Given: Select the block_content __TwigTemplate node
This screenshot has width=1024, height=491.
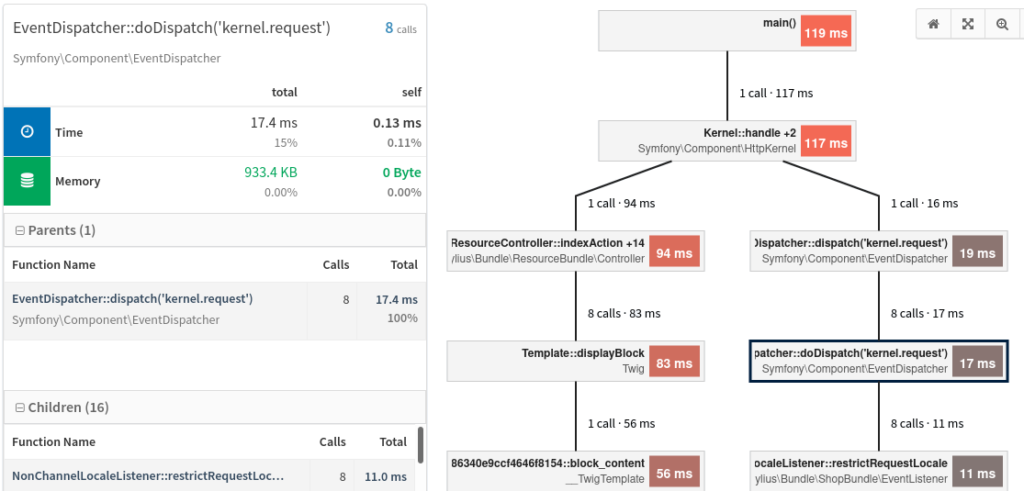Looking at the screenshot, I should [575, 471].
